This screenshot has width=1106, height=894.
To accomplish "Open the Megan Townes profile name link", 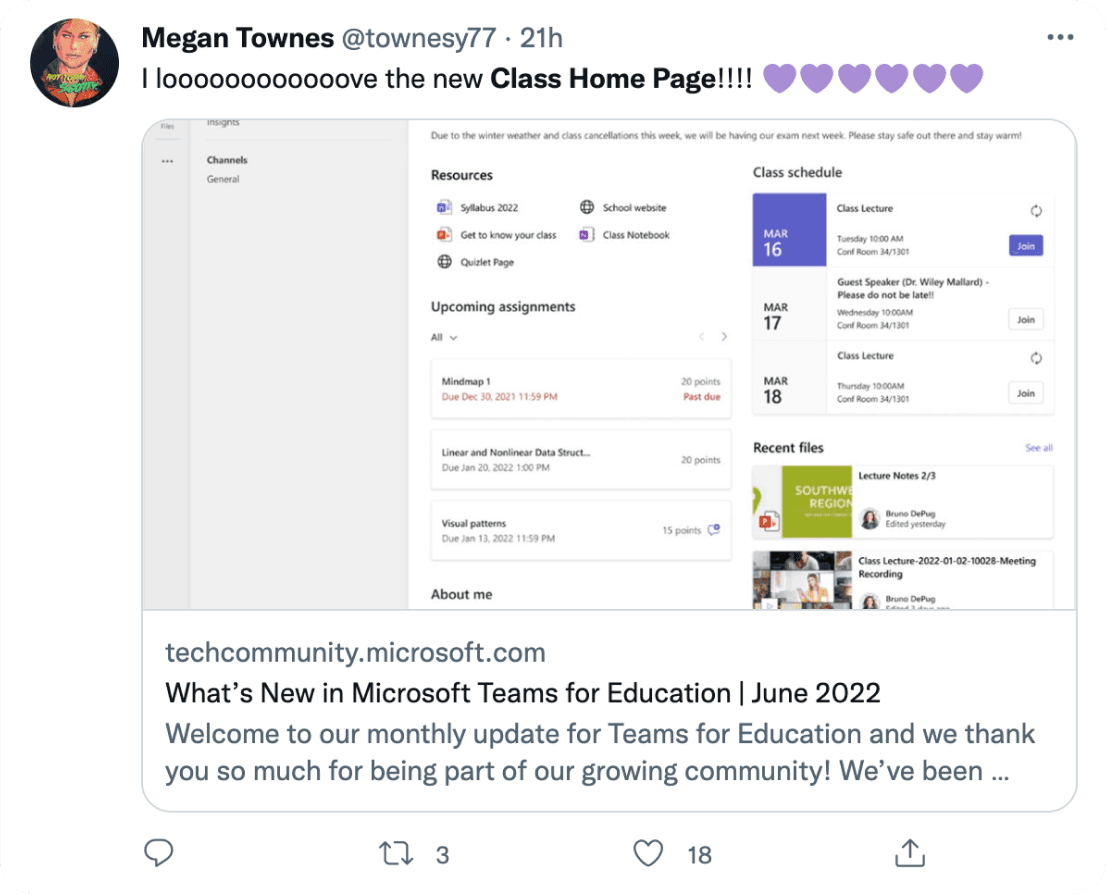I will pyautogui.click(x=237, y=38).
